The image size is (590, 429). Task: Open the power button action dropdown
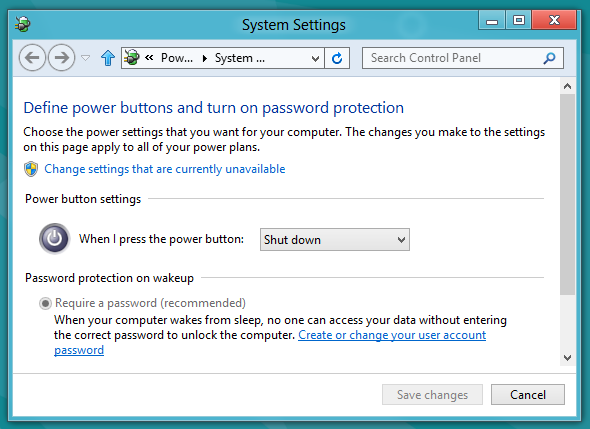coord(335,239)
